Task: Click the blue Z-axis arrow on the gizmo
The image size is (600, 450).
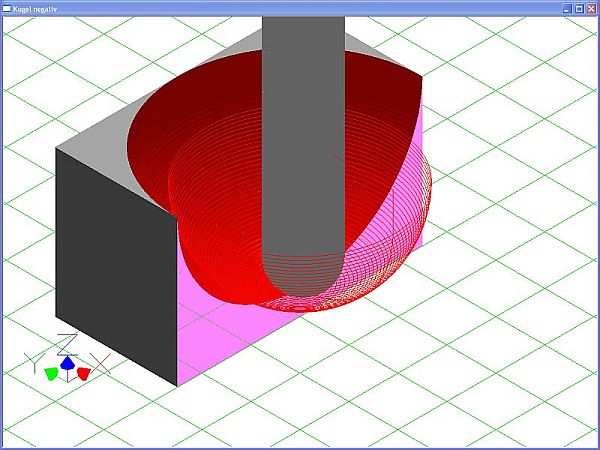Action: (x=67, y=363)
